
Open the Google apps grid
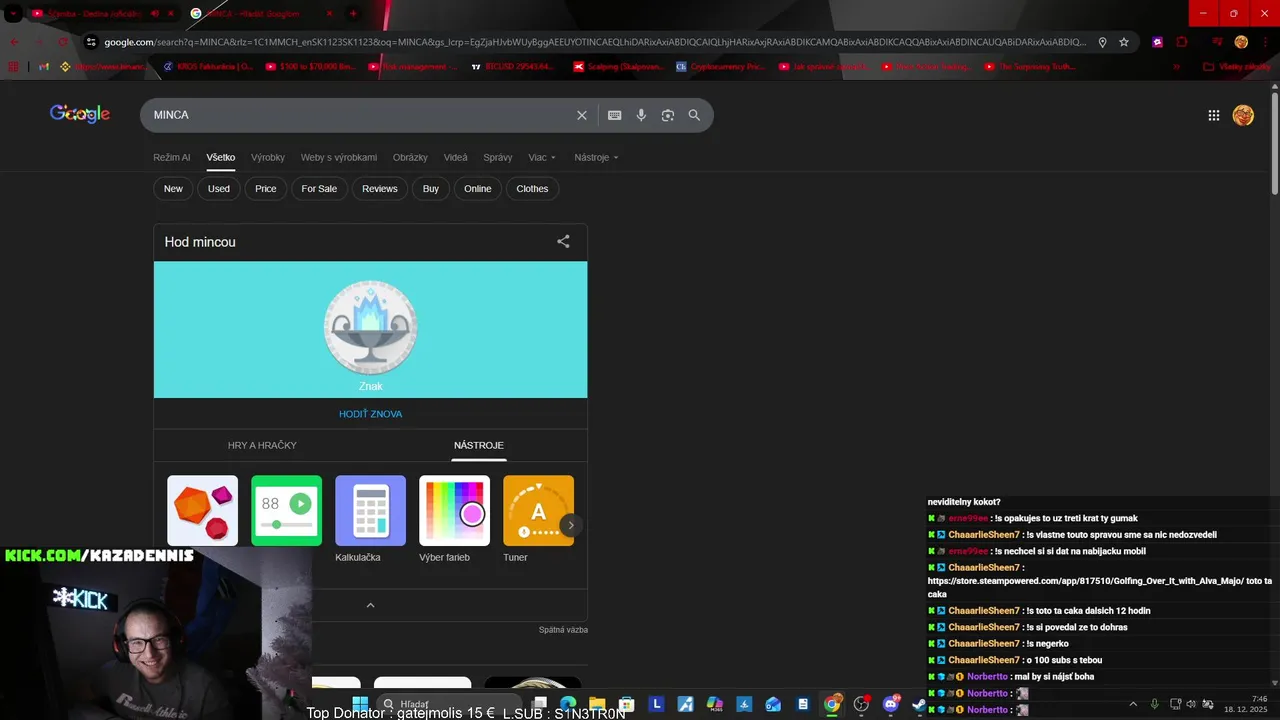coord(1214,115)
